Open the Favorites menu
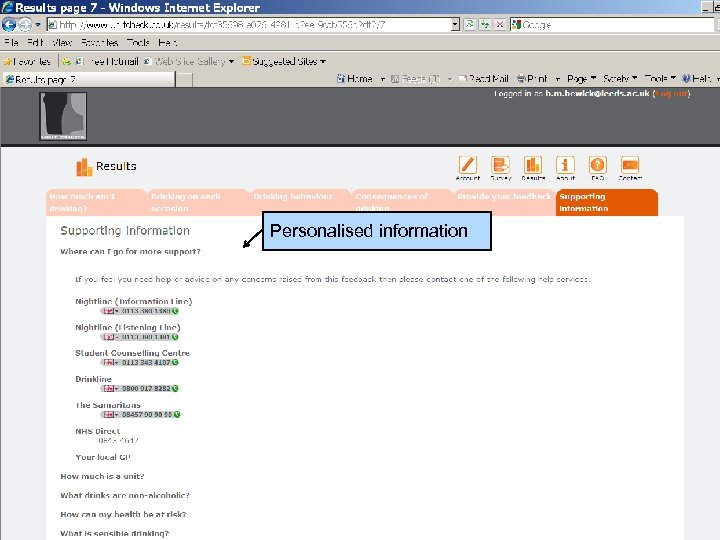This screenshot has height=540, width=720. (100, 43)
